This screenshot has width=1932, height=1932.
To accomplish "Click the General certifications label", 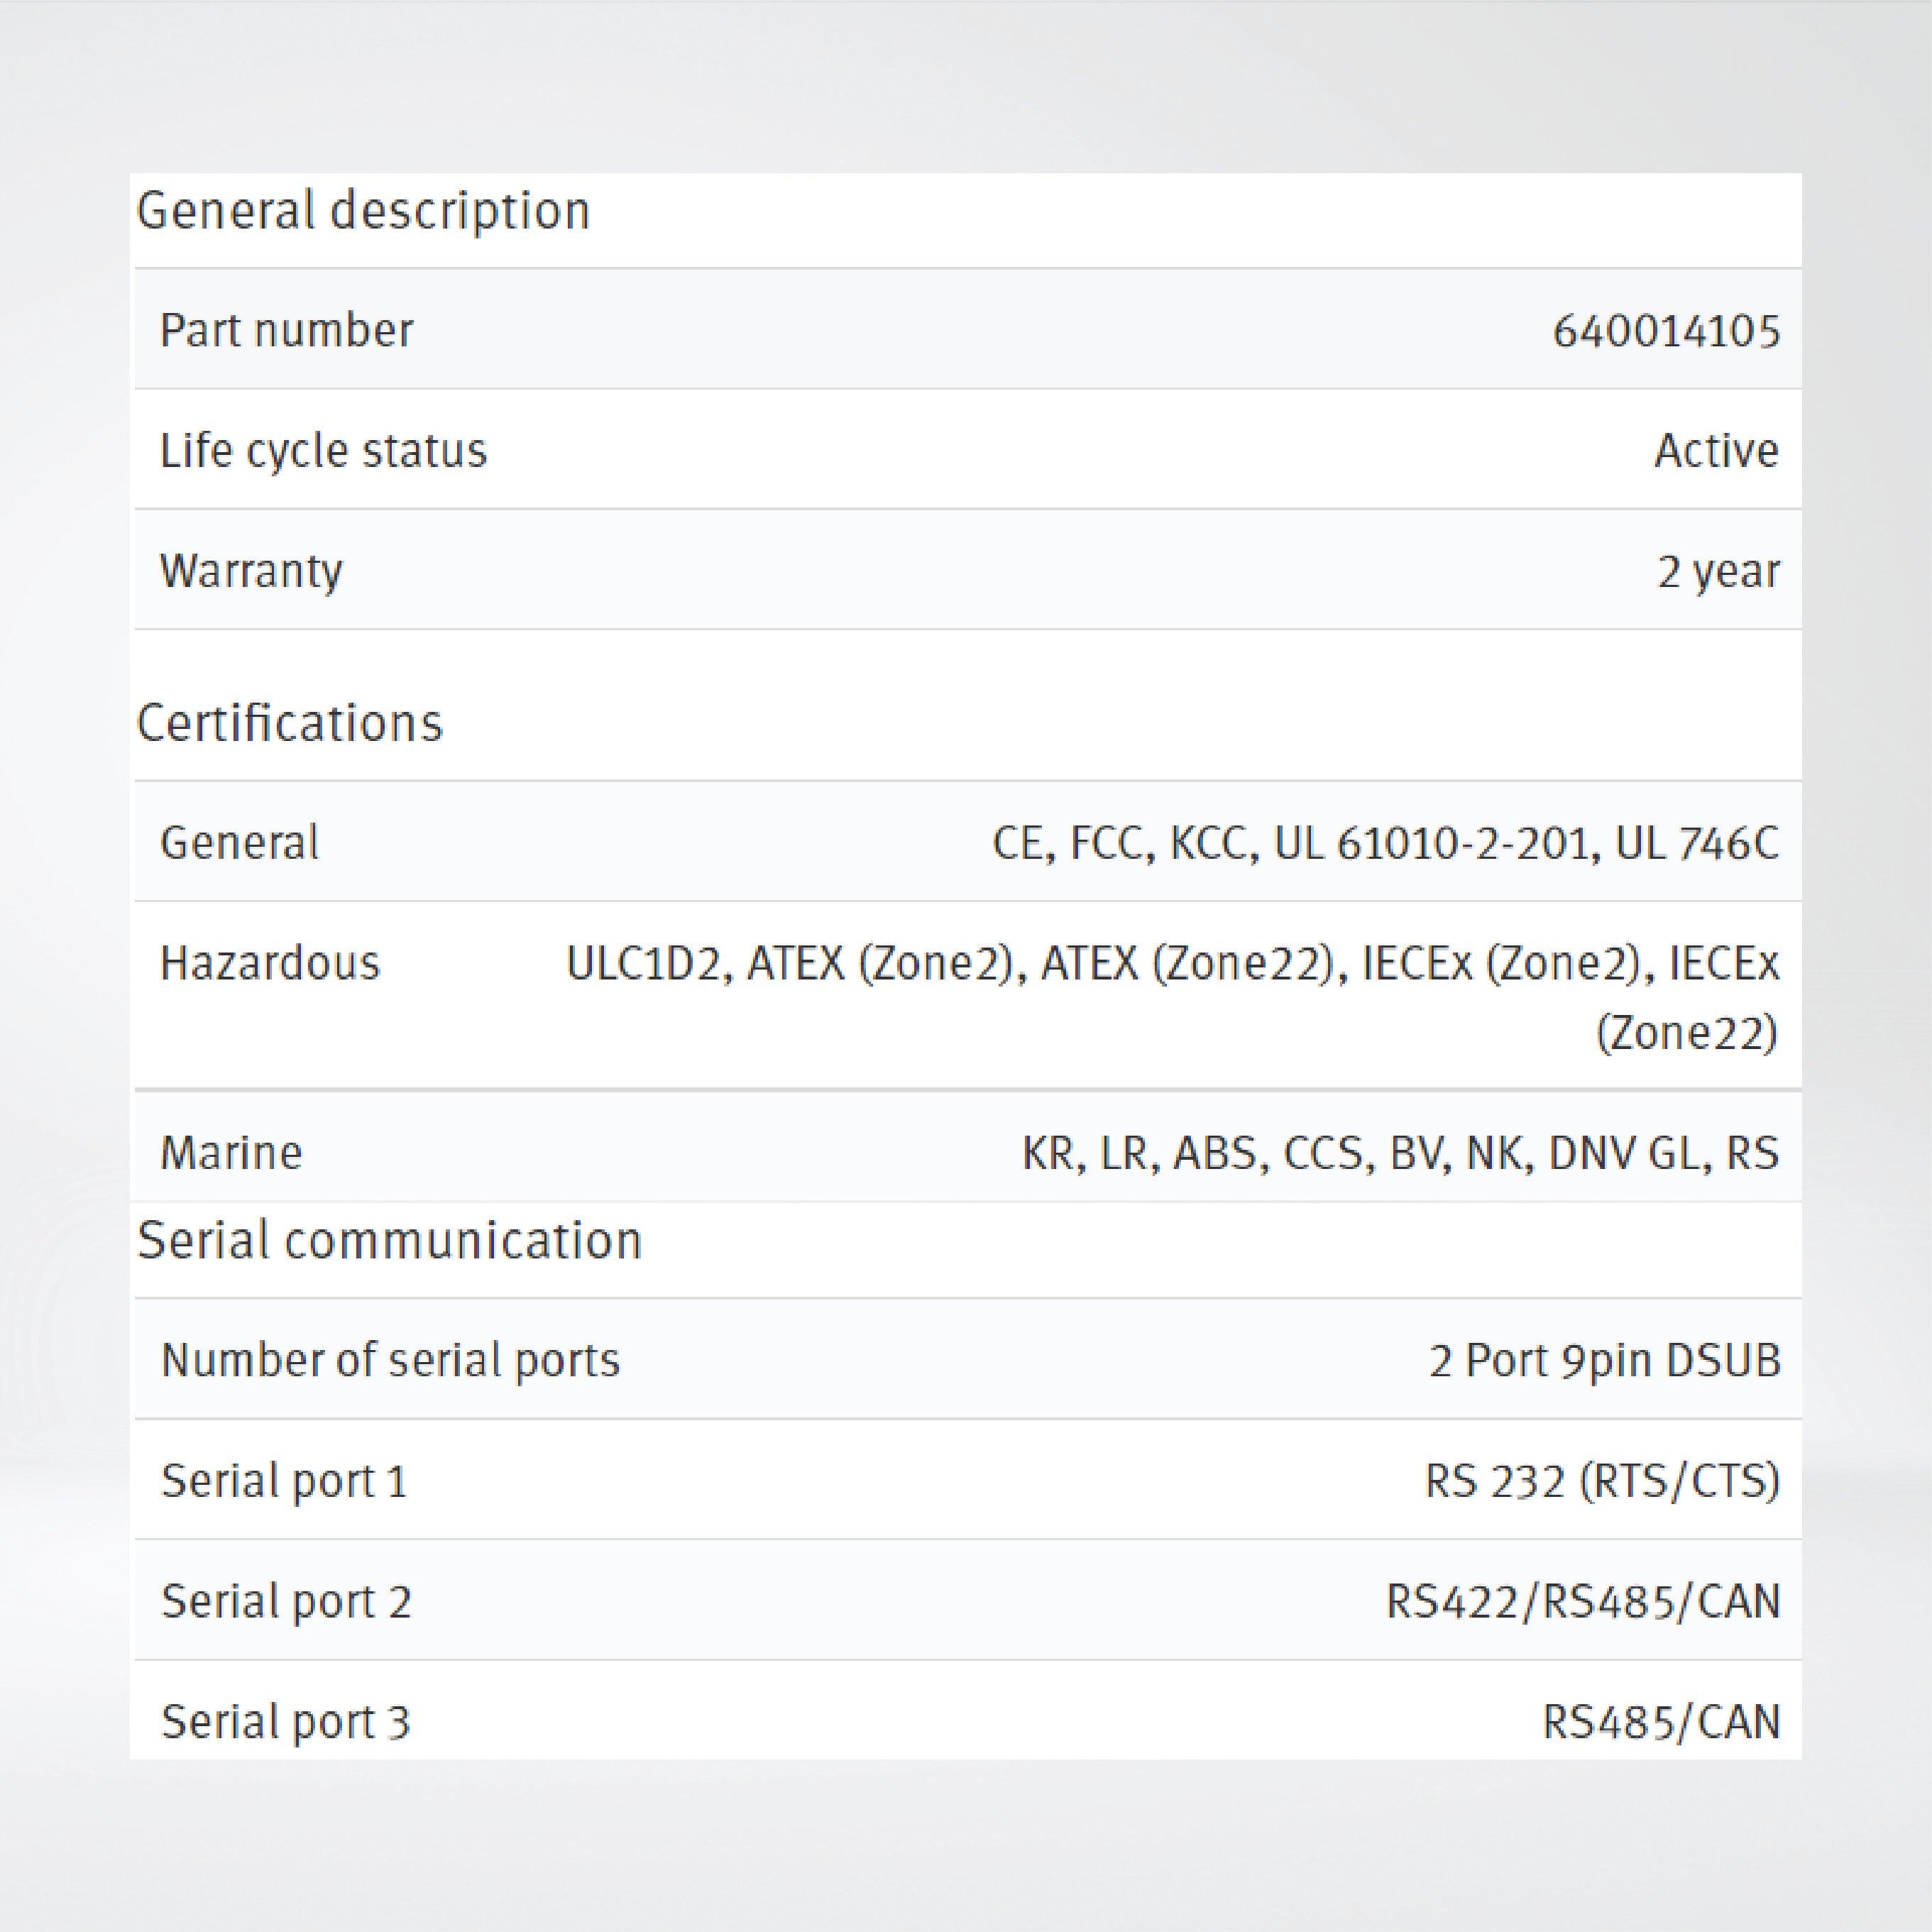I will click(x=239, y=843).
